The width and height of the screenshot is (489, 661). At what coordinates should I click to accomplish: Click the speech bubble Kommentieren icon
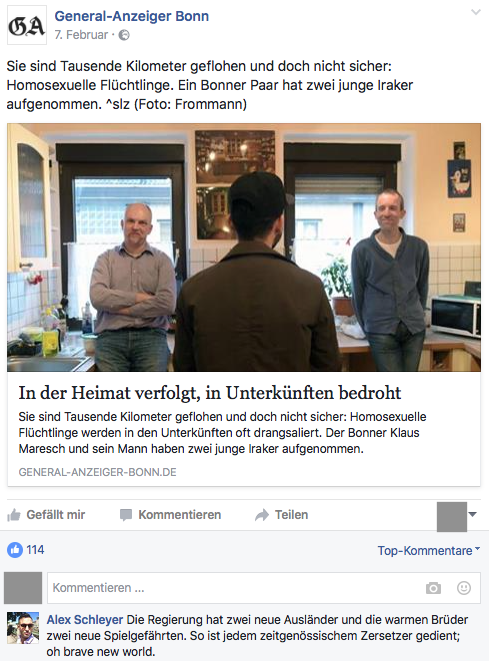click(x=126, y=515)
